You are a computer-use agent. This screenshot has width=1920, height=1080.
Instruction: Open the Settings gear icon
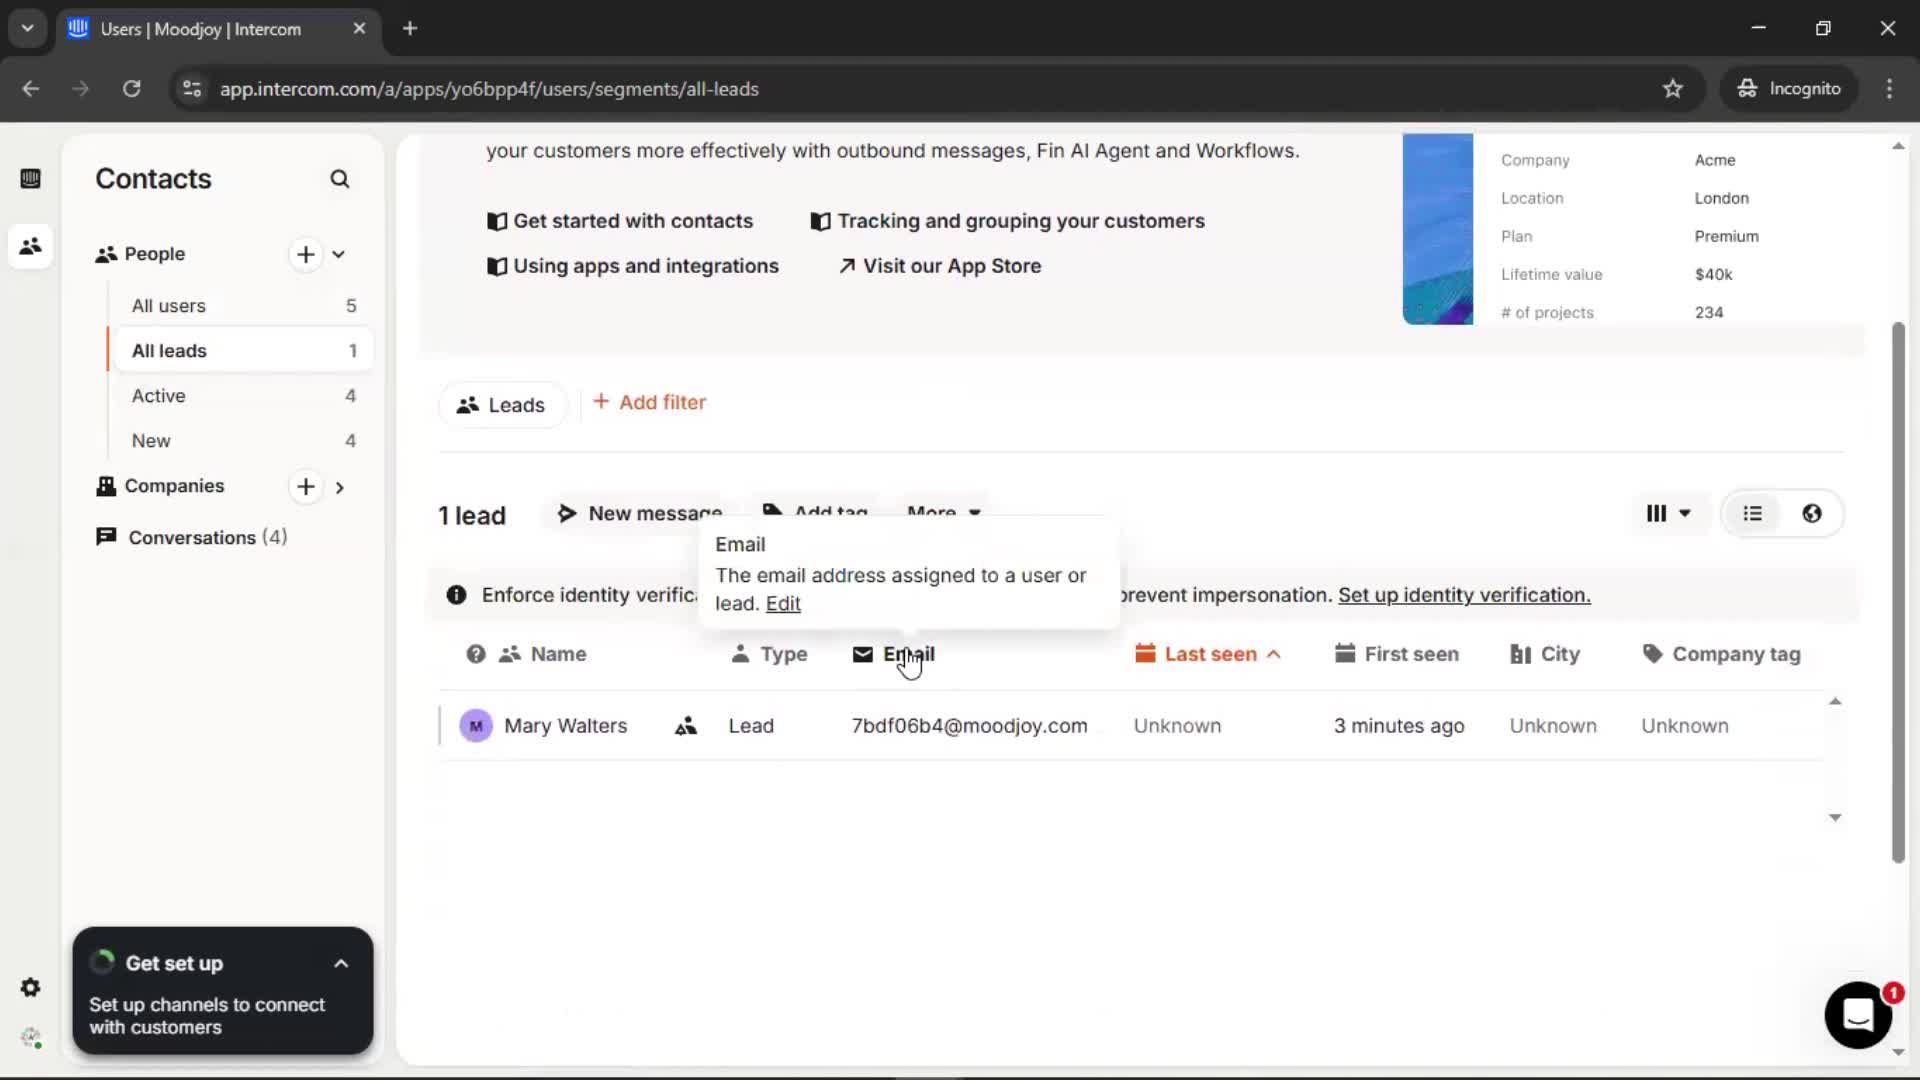(x=30, y=988)
